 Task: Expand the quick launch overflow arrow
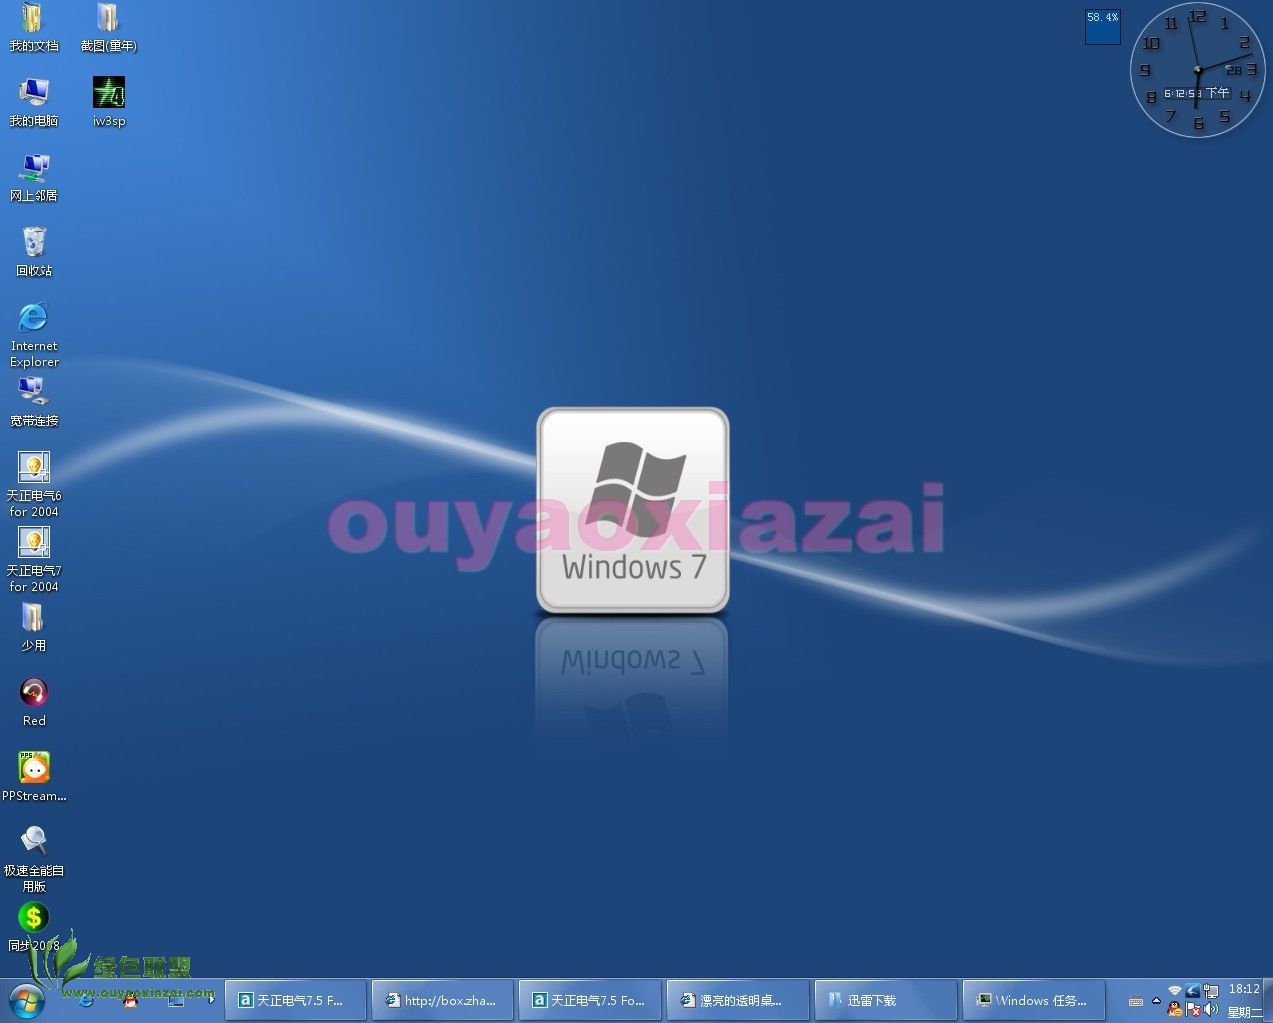(210, 1000)
